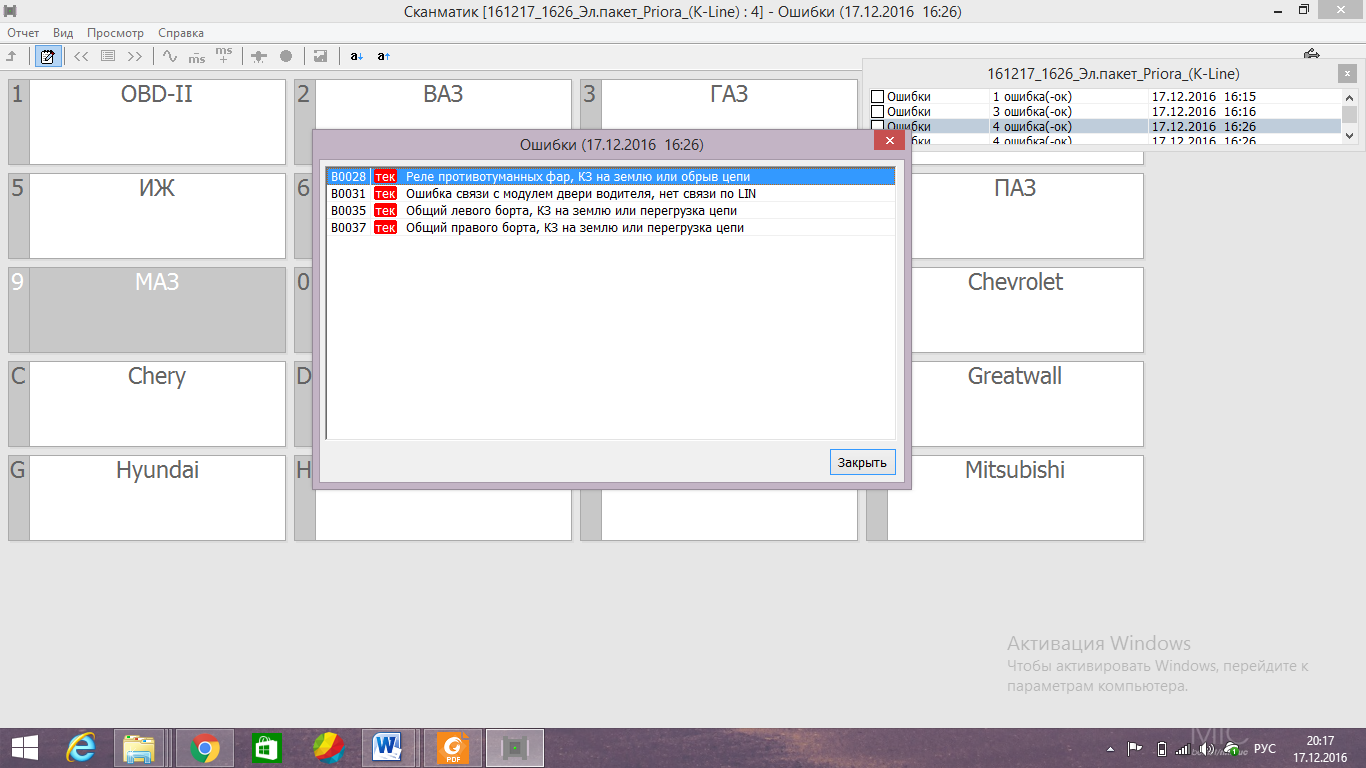The height and width of the screenshot is (768, 1366).
Task: Click the Greatwall manufacturer tile
Action: pos(1027,404)
